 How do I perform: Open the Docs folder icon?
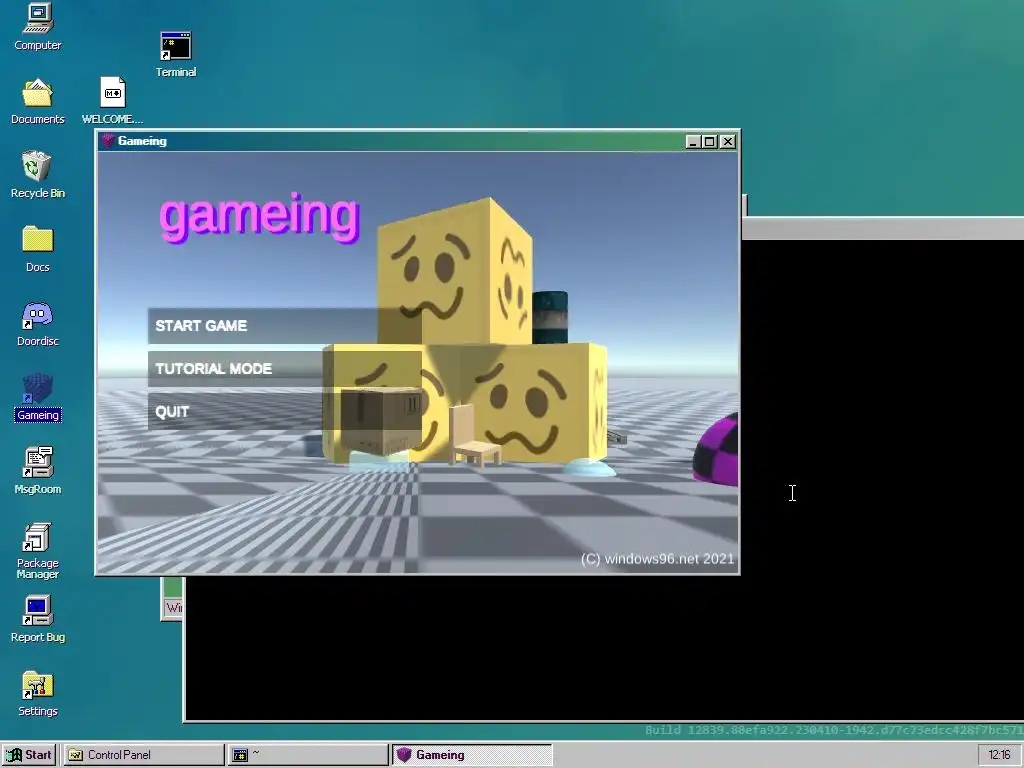[37, 249]
